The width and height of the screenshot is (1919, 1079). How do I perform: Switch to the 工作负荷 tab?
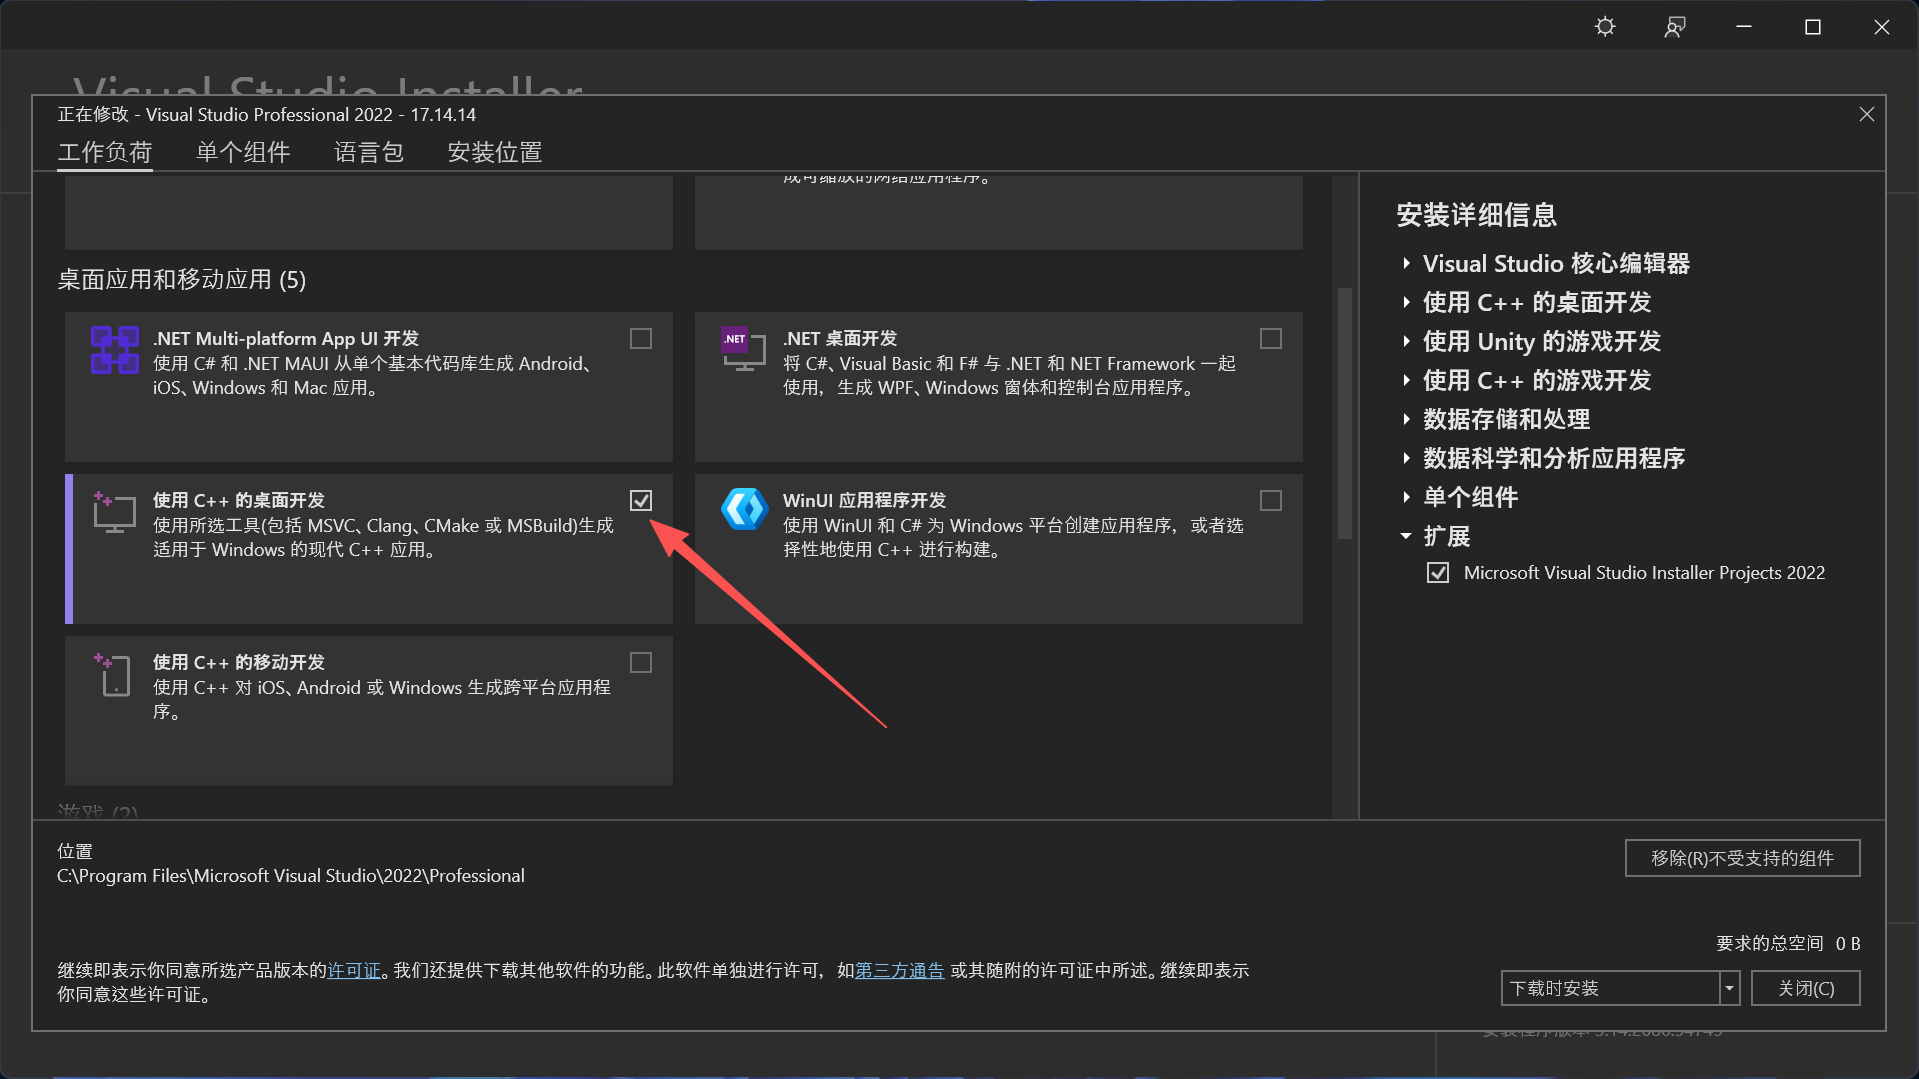pos(105,152)
